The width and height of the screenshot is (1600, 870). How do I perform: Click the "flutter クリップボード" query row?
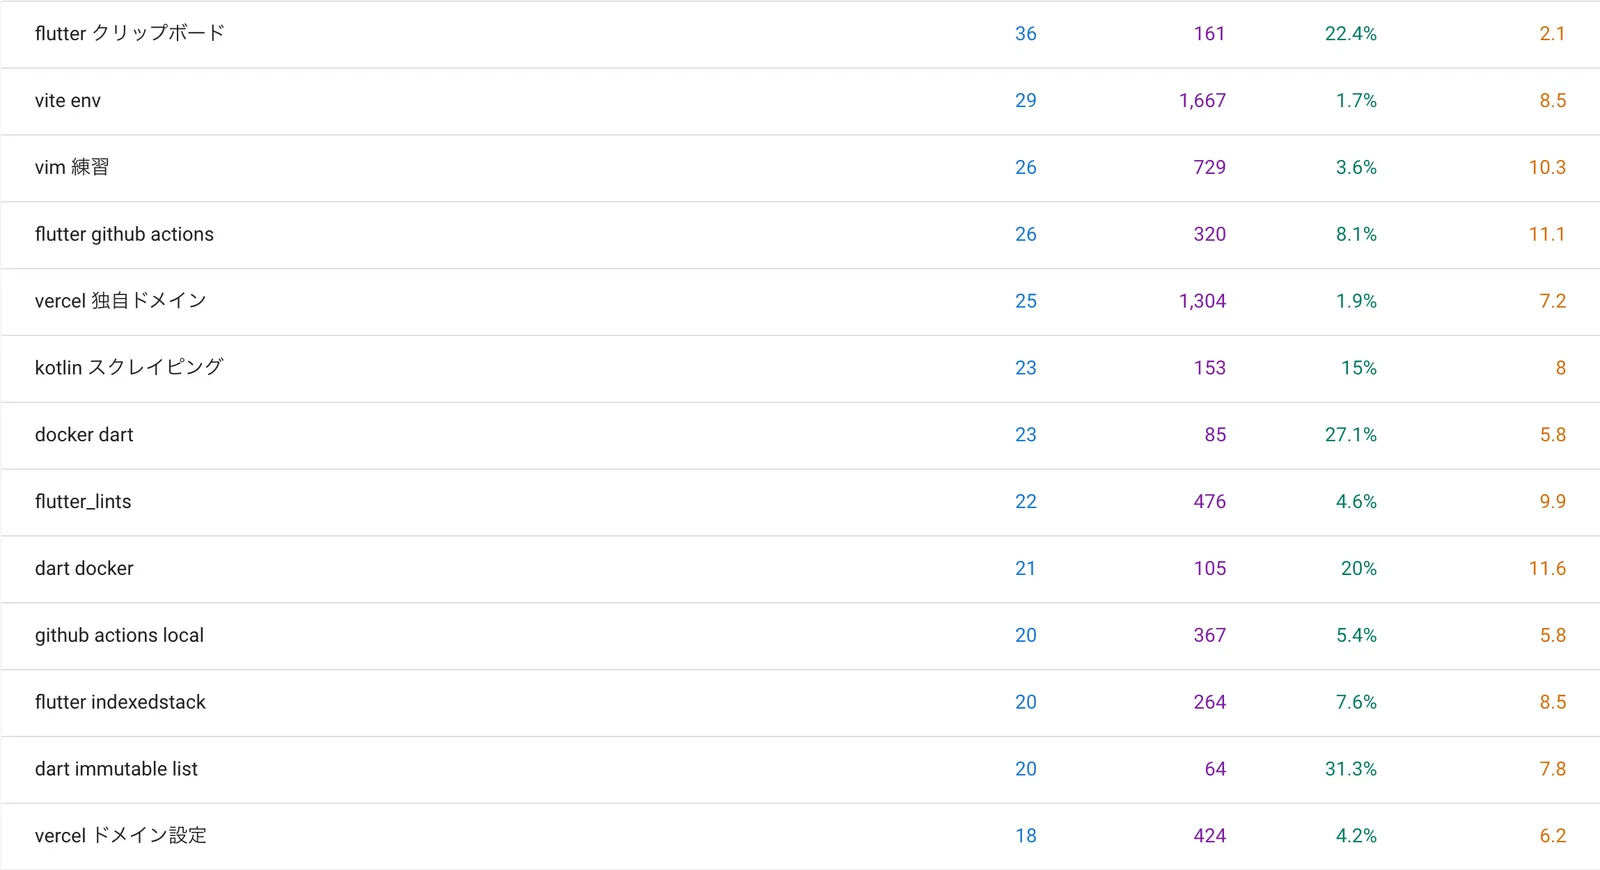130,34
